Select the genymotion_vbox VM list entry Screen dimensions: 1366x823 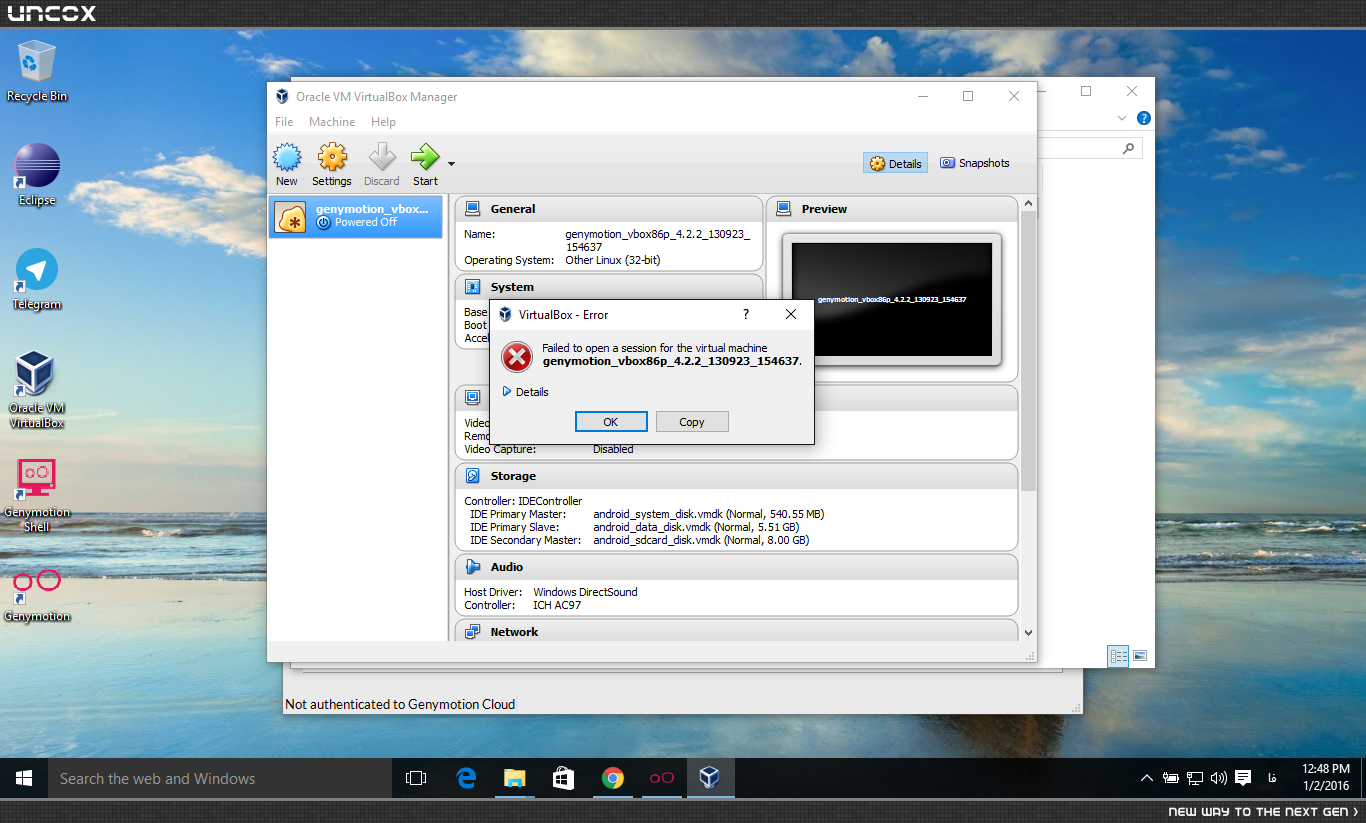pyautogui.click(x=356, y=216)
